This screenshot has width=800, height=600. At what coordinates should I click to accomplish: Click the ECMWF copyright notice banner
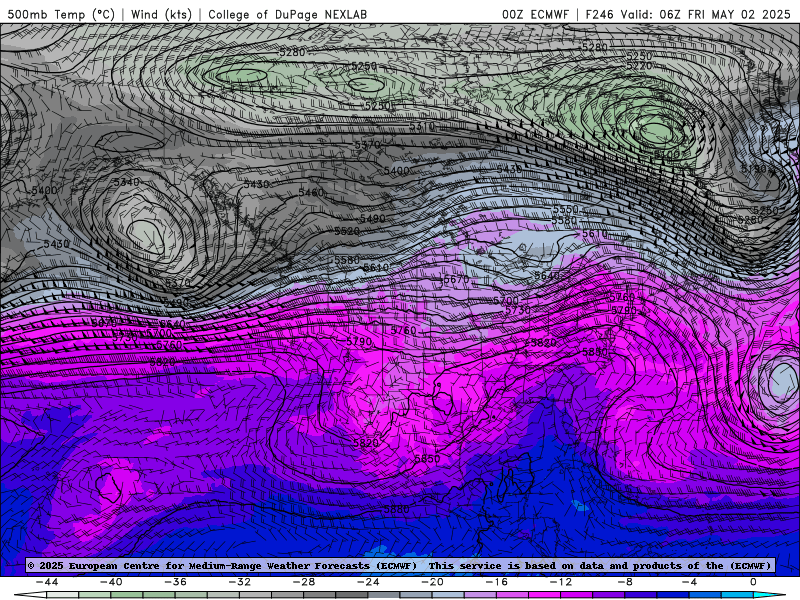click(400, 565)
